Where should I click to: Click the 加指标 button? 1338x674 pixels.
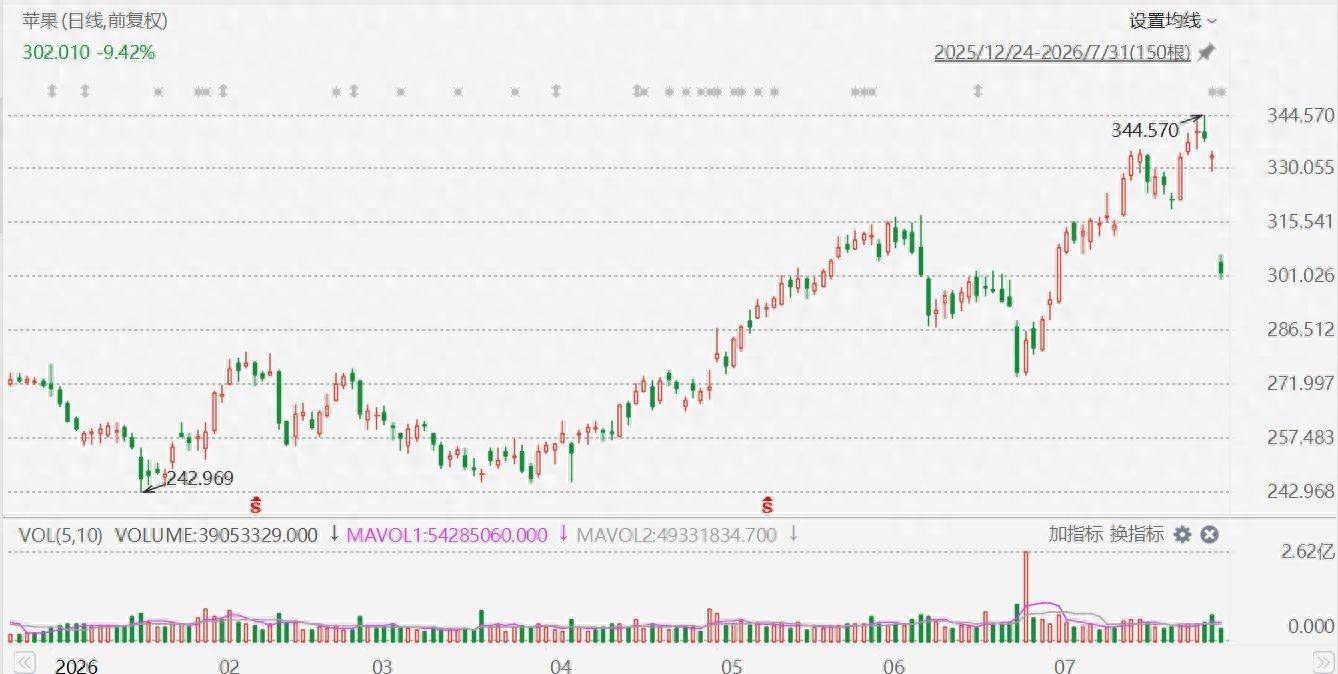1076,534
